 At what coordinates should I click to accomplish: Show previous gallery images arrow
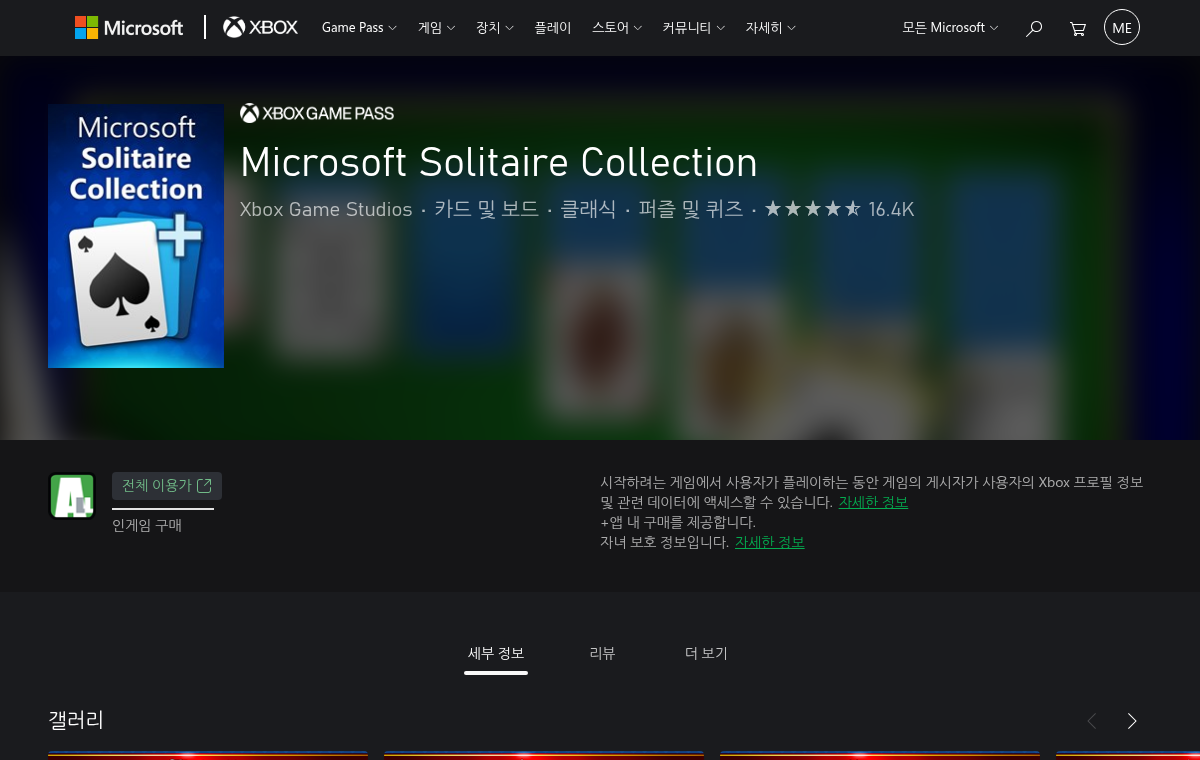coord(1092,721)
